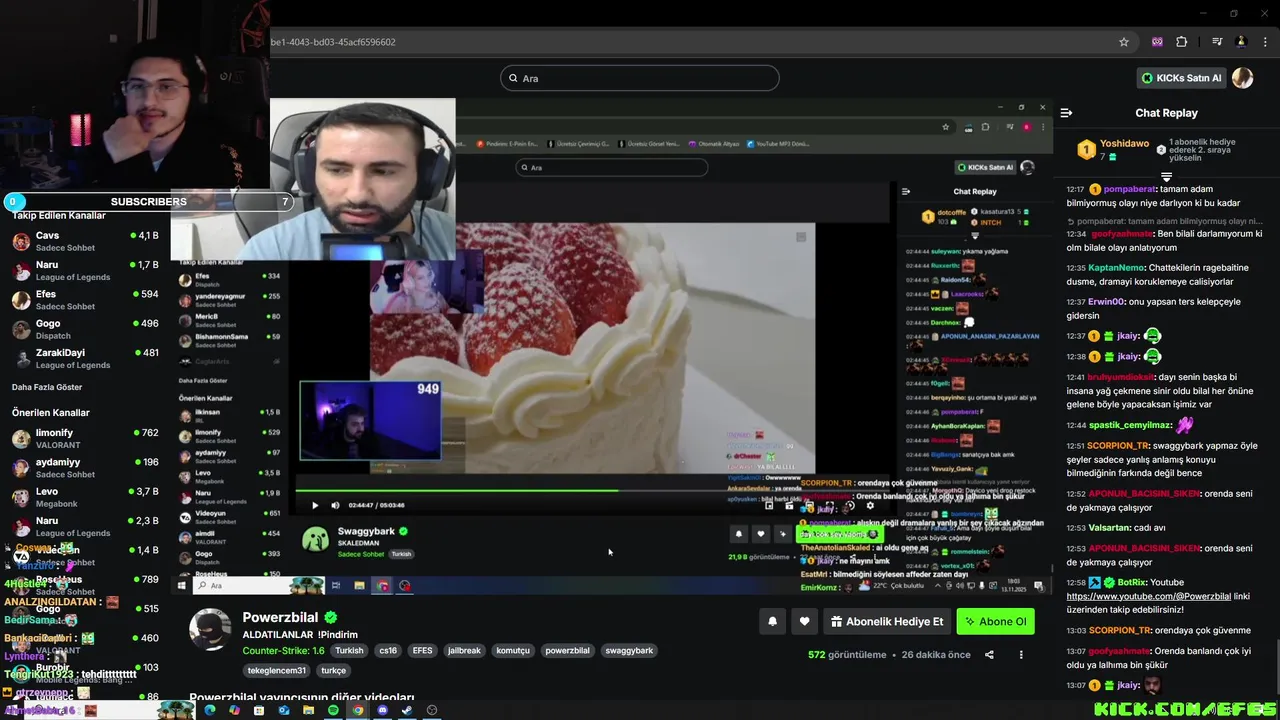This screenshot has width=1280, height=720.
Task: Open the profile avatar menu on Kick
Action: pos(1242,78)
